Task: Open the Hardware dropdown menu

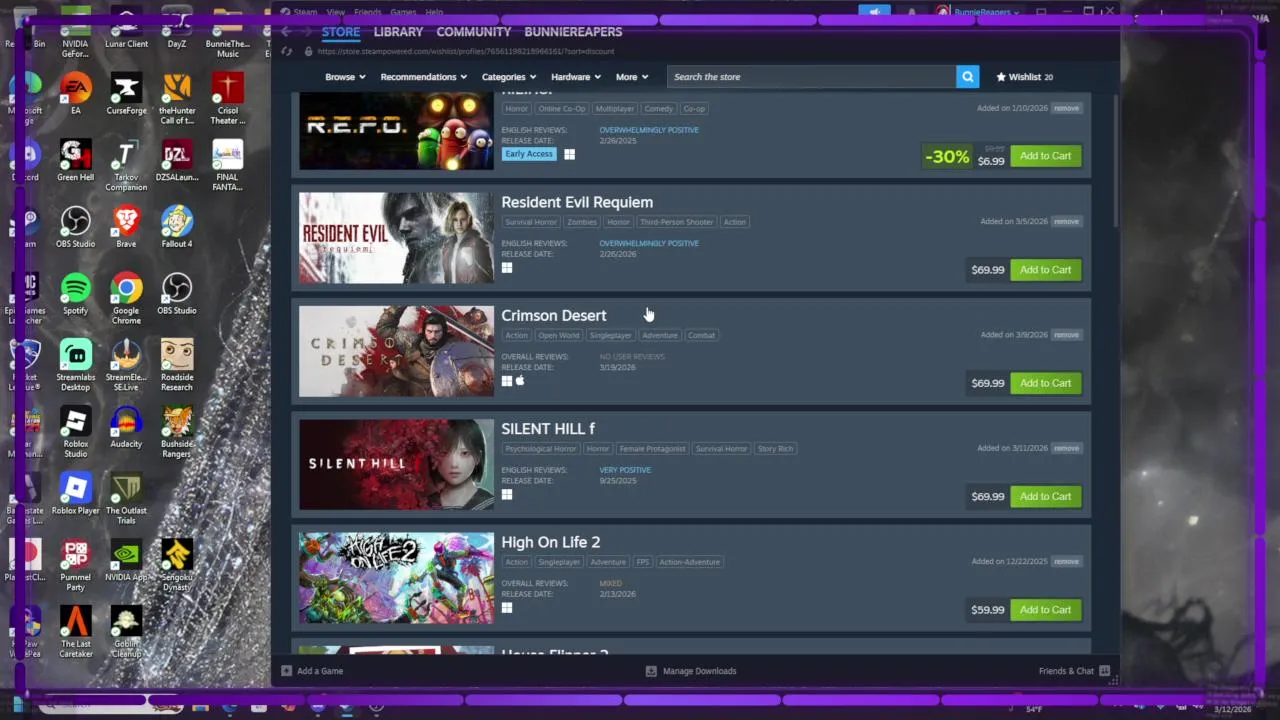Action: tap(576, 77)
